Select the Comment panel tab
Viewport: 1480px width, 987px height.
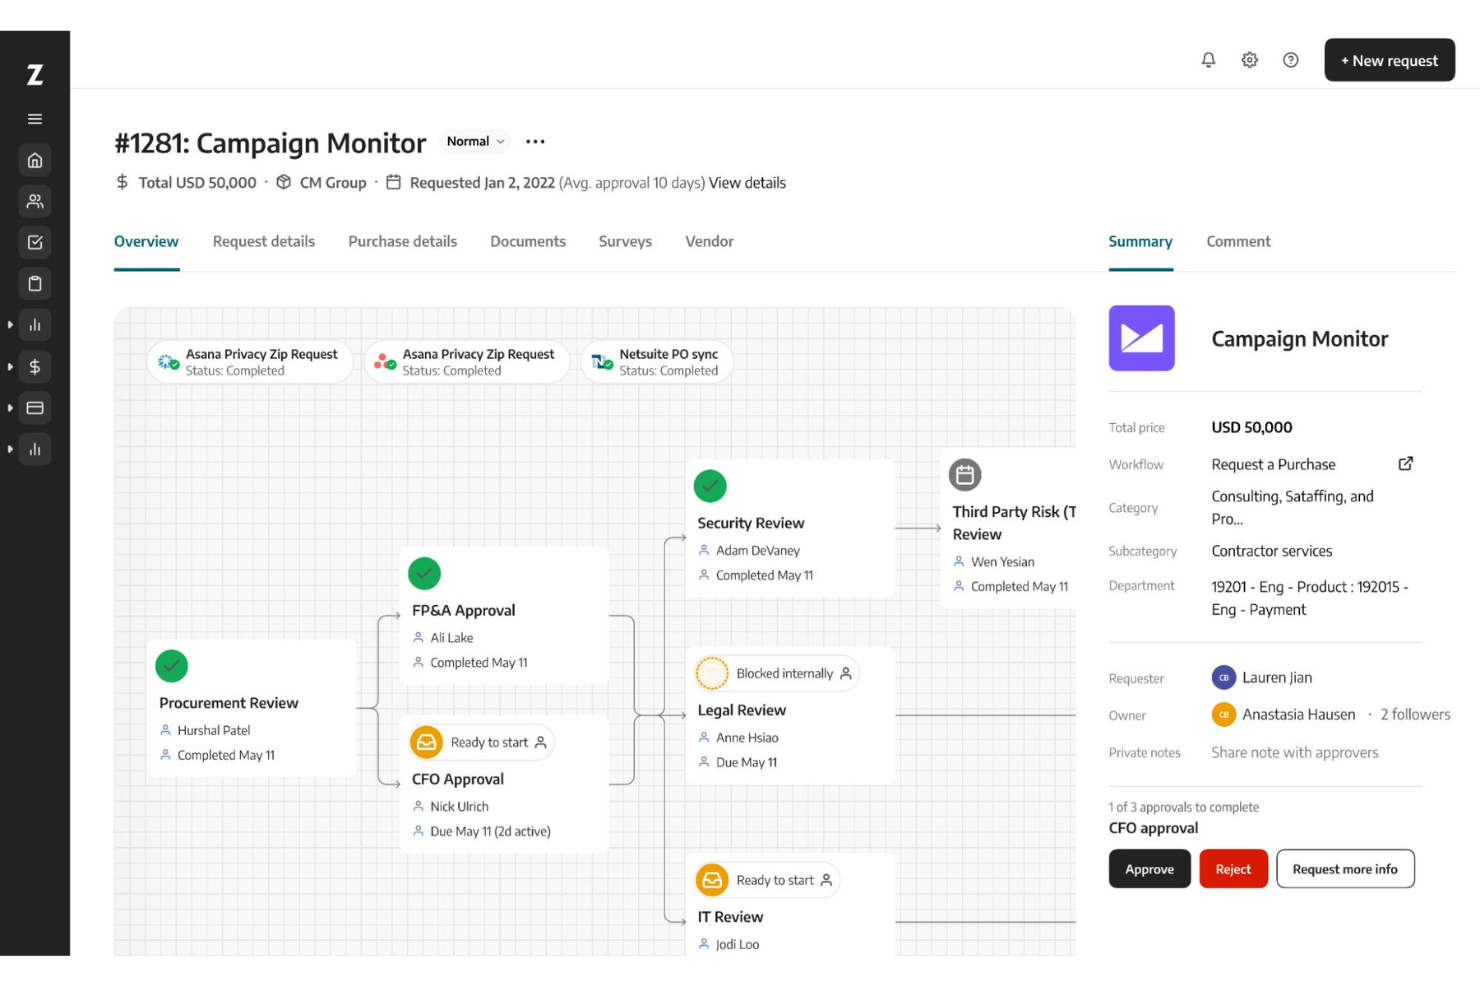(x=1238, y=242)
